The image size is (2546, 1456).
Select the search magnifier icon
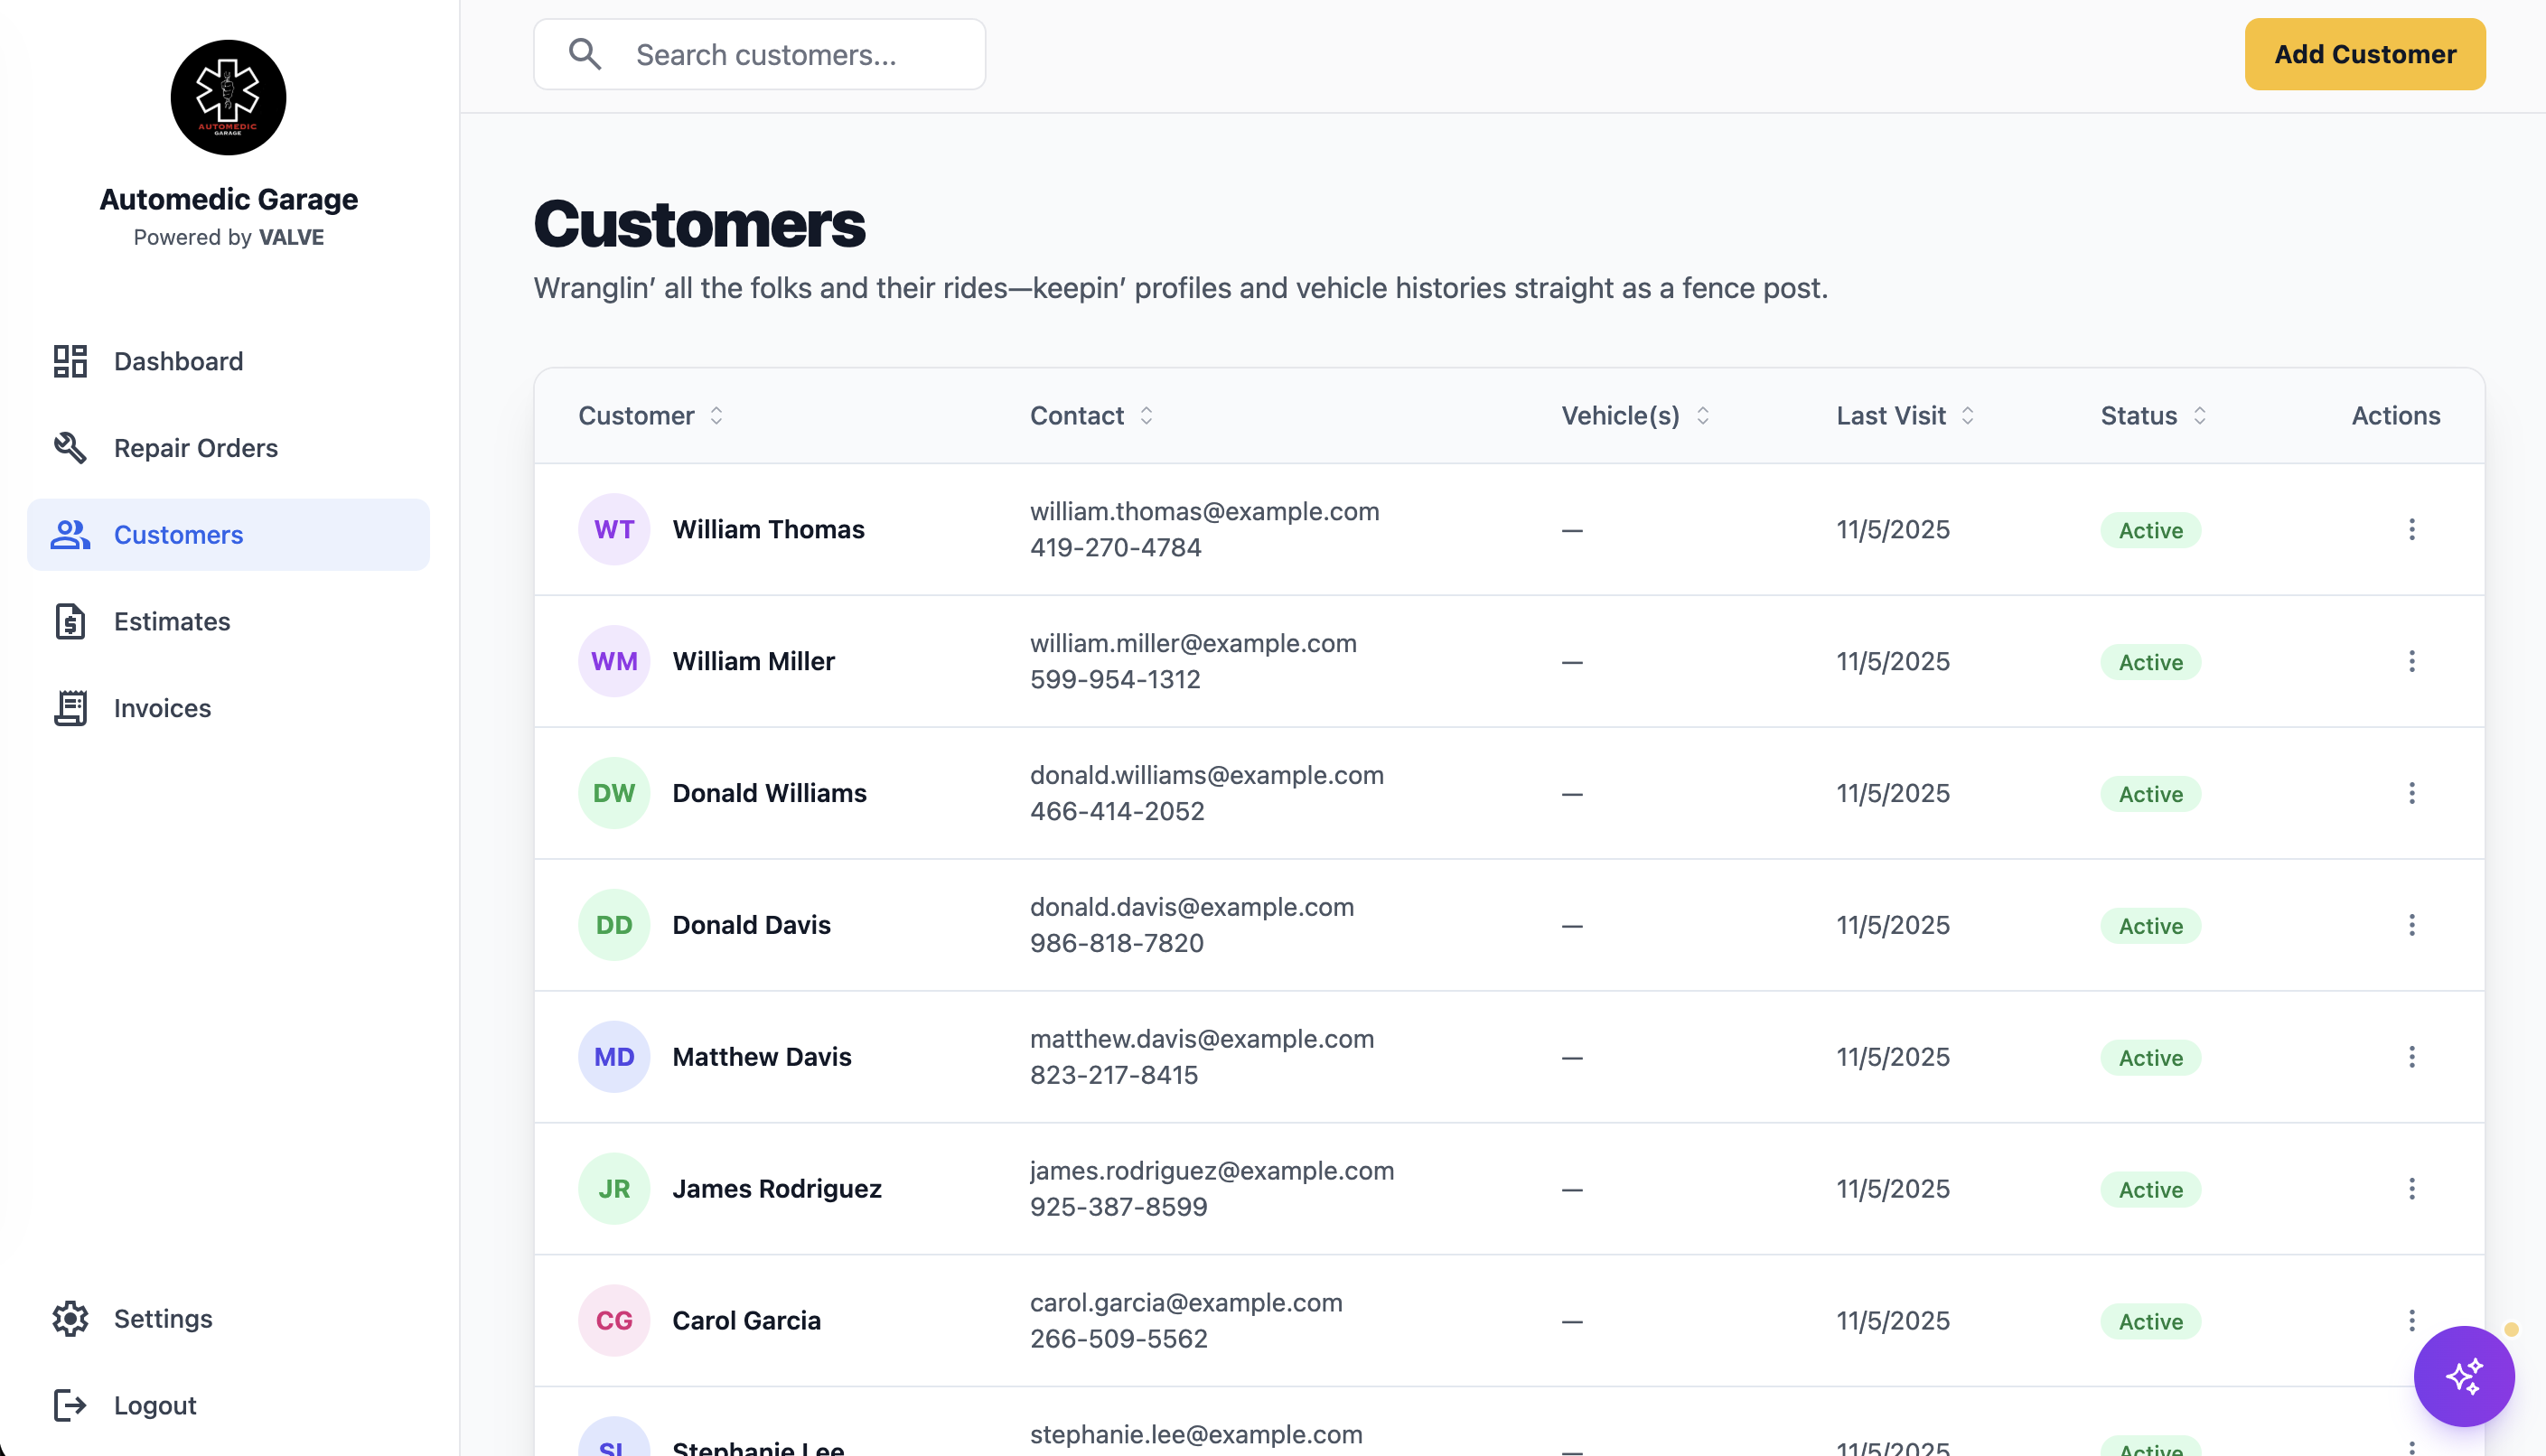(x=585, y=54)
